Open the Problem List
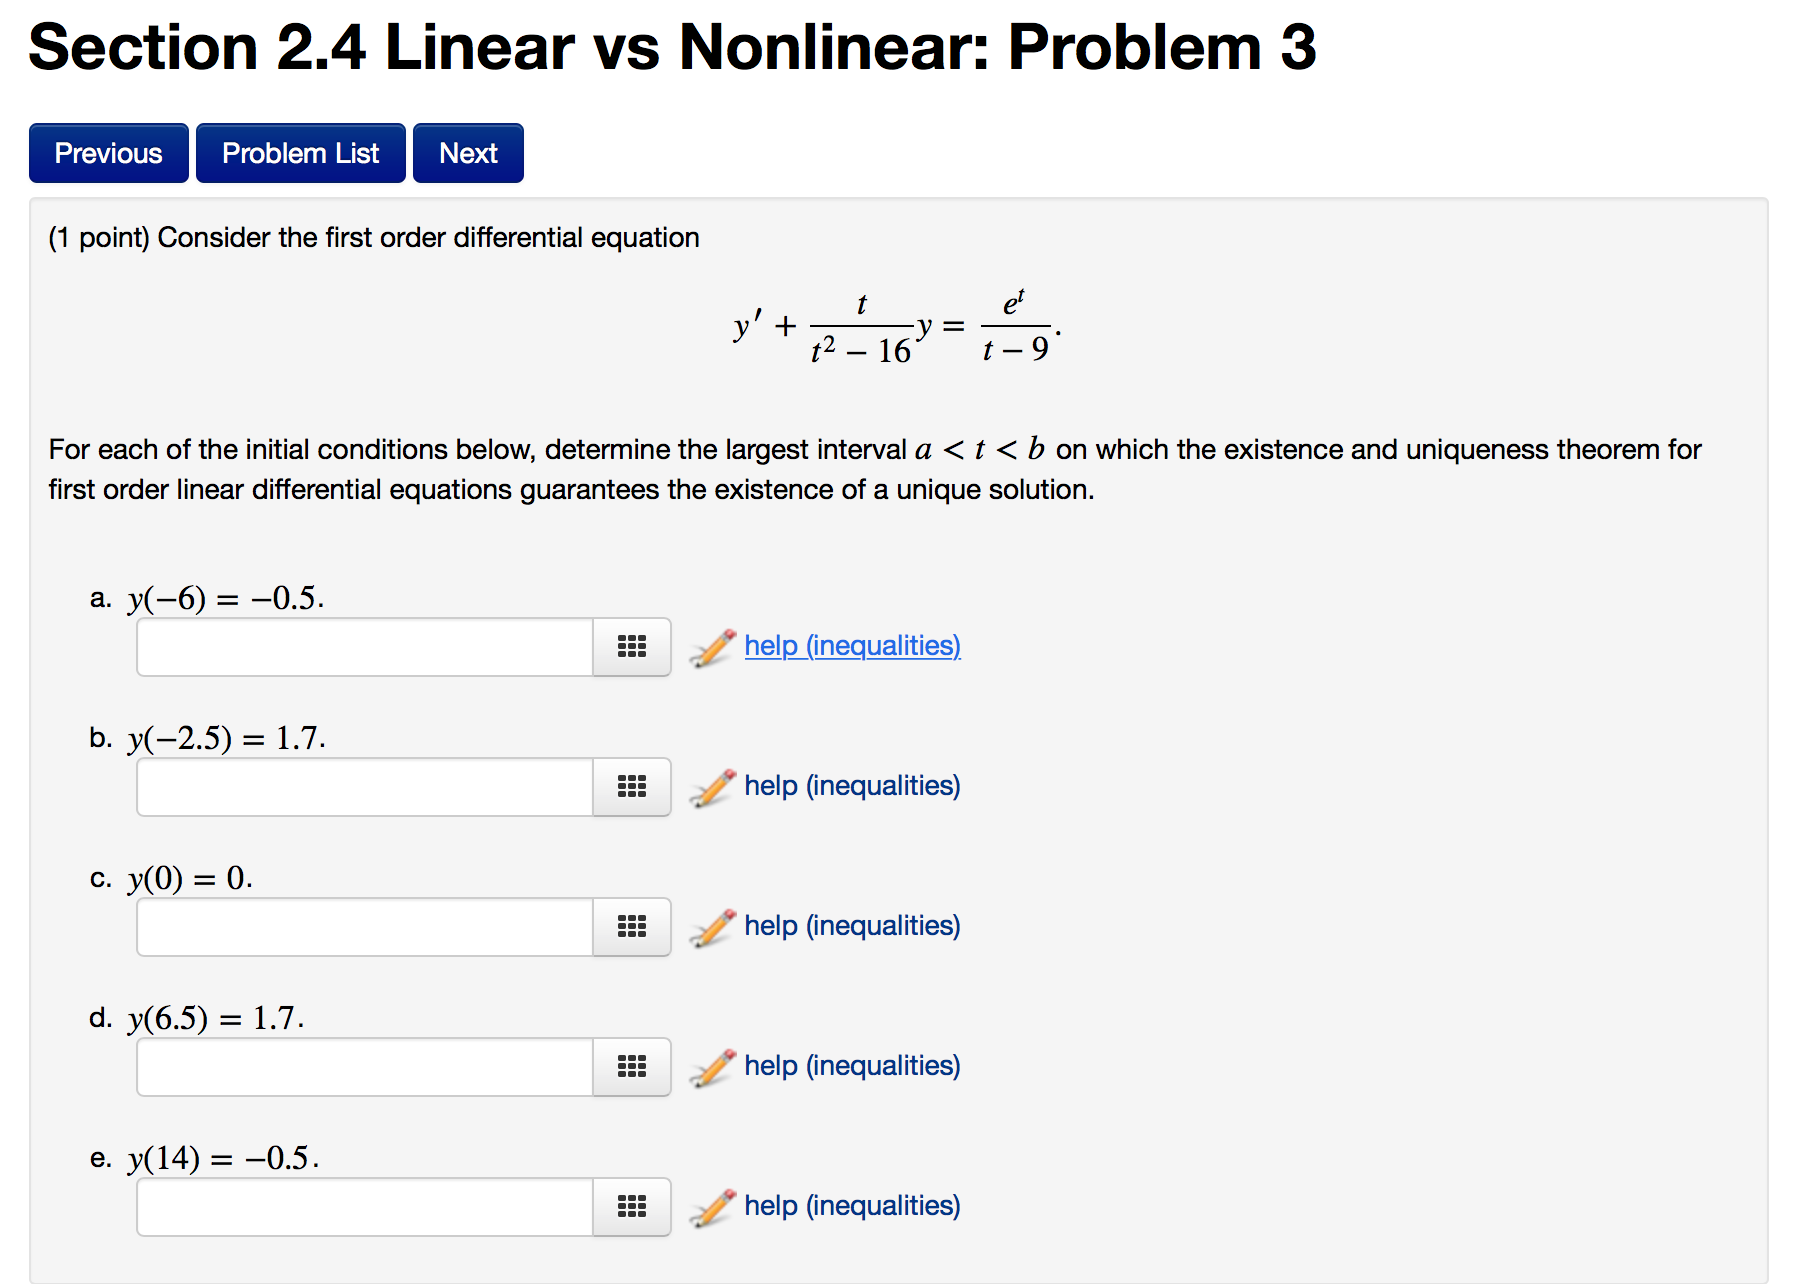The height and width of the screenshot is (1284, 1796). [301, 153]
